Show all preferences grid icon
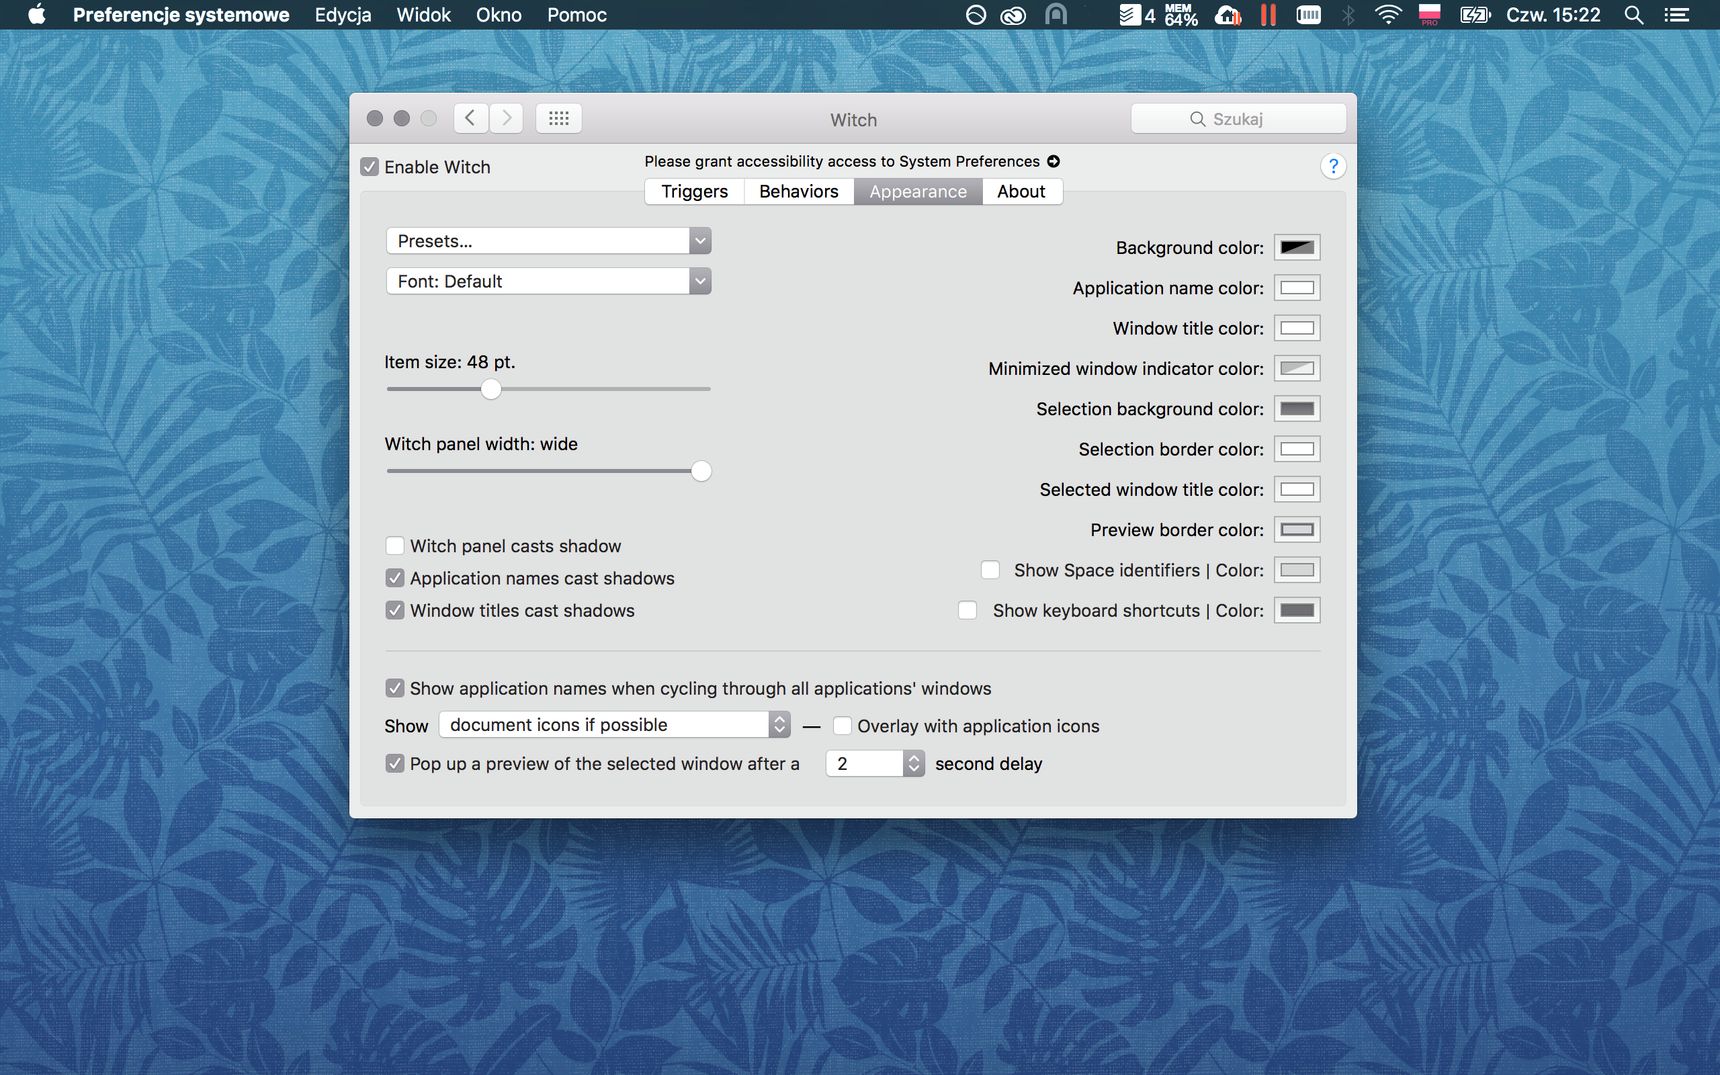Image resolution: width=1720 pixels, height=1075 pixels. (x=559, y=118)
